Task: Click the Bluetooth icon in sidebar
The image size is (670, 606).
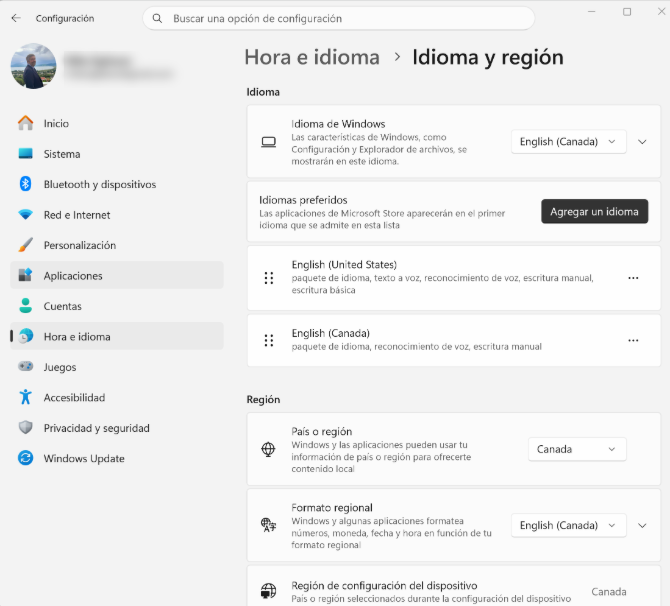Action: (26, 184)
